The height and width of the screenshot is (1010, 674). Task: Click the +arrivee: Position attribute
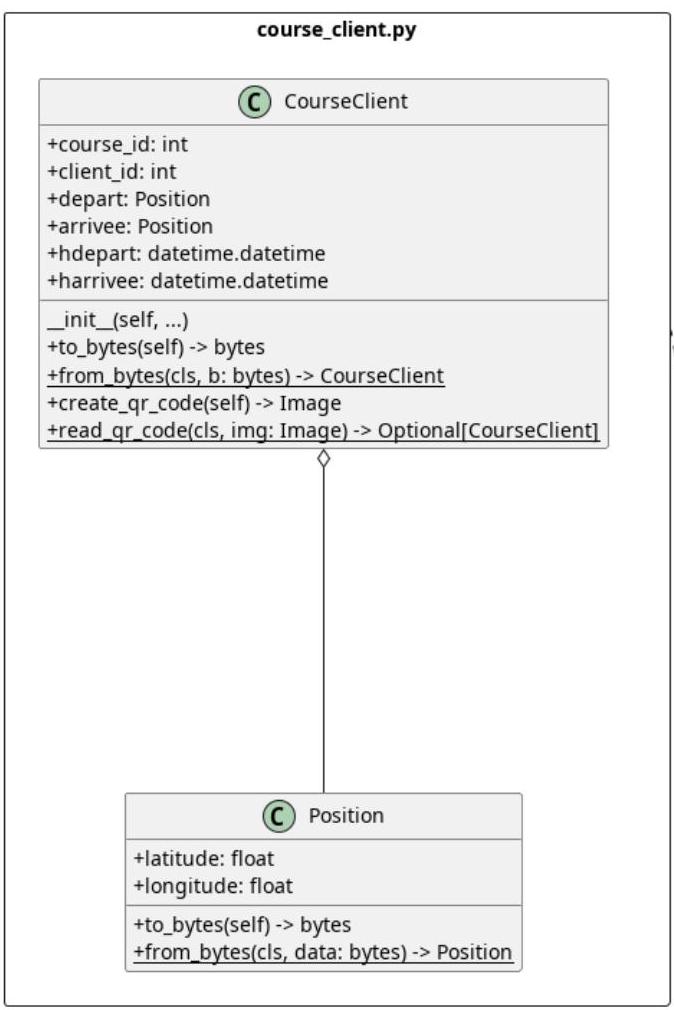point(130,226)
